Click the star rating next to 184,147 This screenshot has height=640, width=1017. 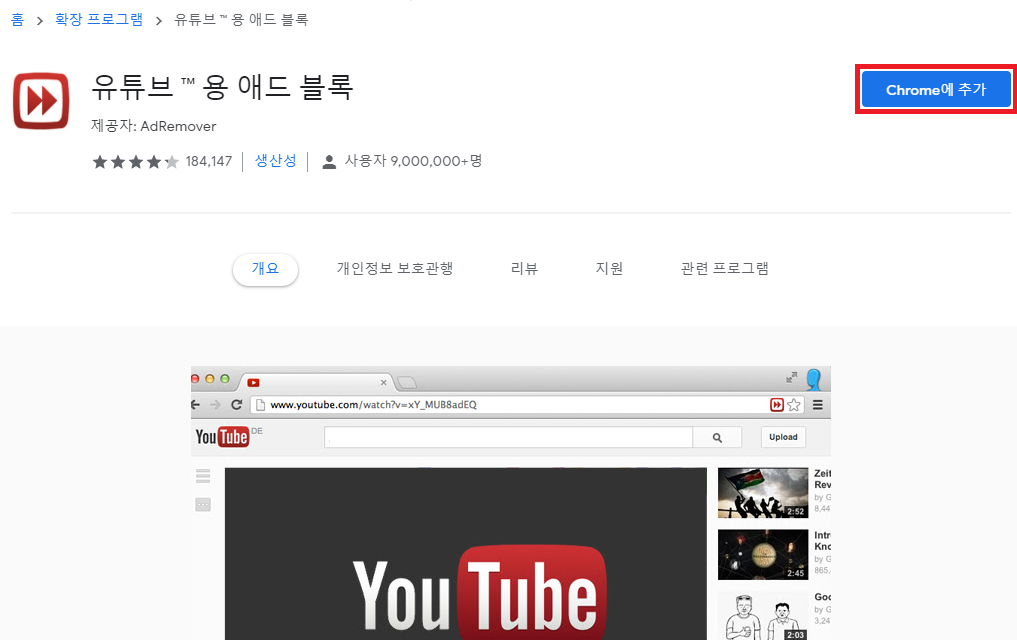136,161
